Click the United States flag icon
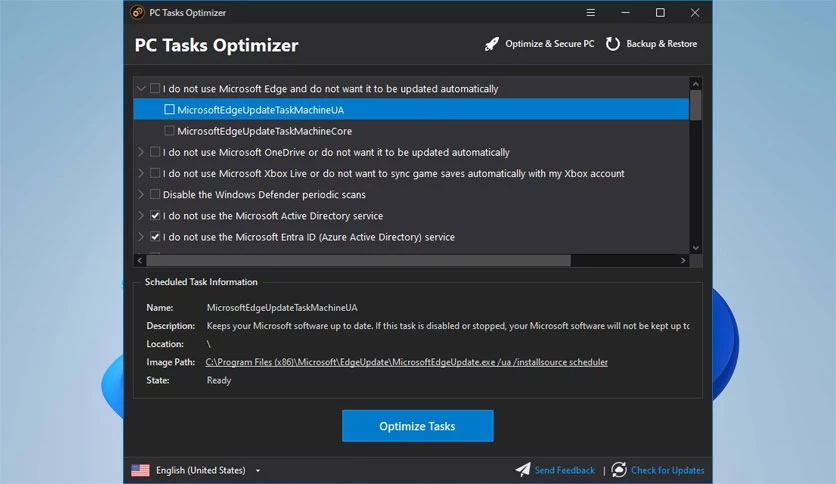The height and width of the screenshot is (484, 836). (x=140, y=470)
